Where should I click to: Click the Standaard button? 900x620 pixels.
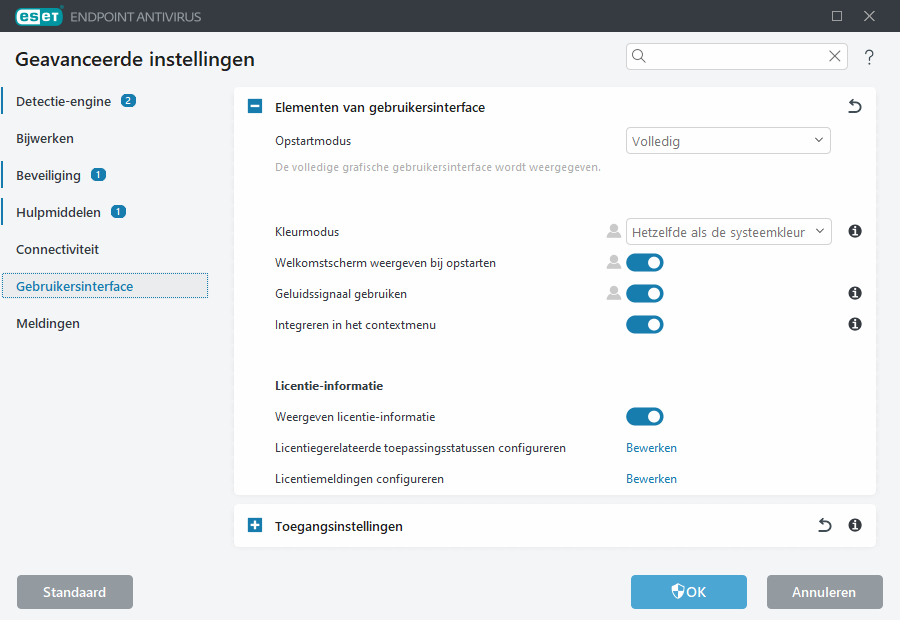(74, 591)
